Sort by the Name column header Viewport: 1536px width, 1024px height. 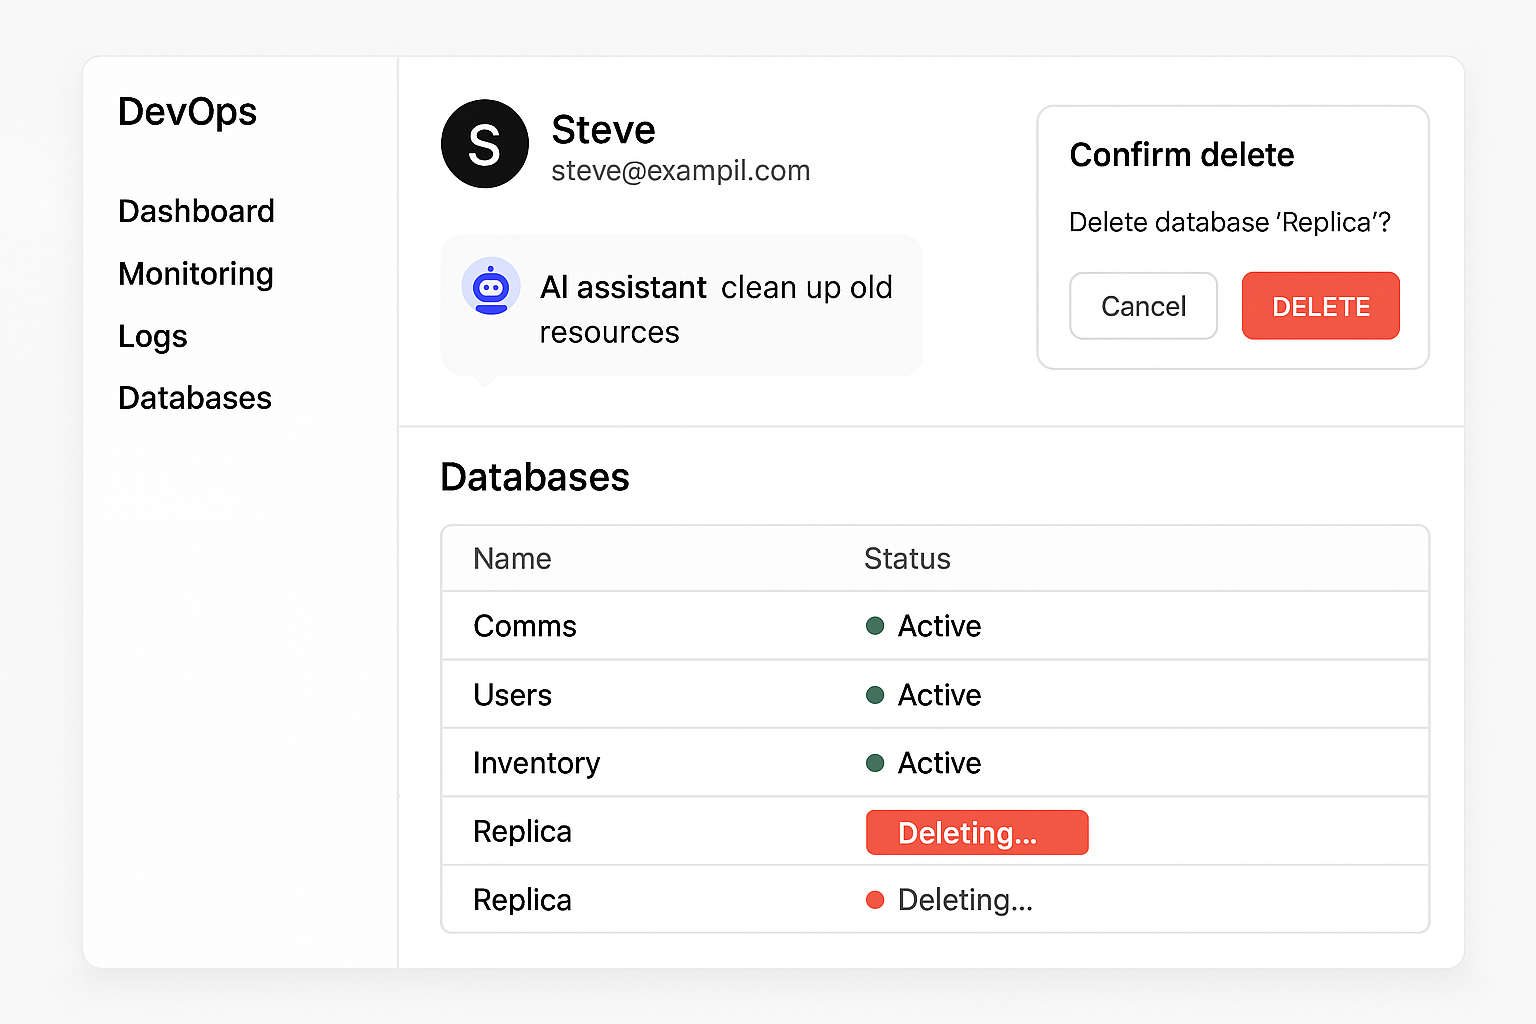pyautogui.click(x=511, y=558)
